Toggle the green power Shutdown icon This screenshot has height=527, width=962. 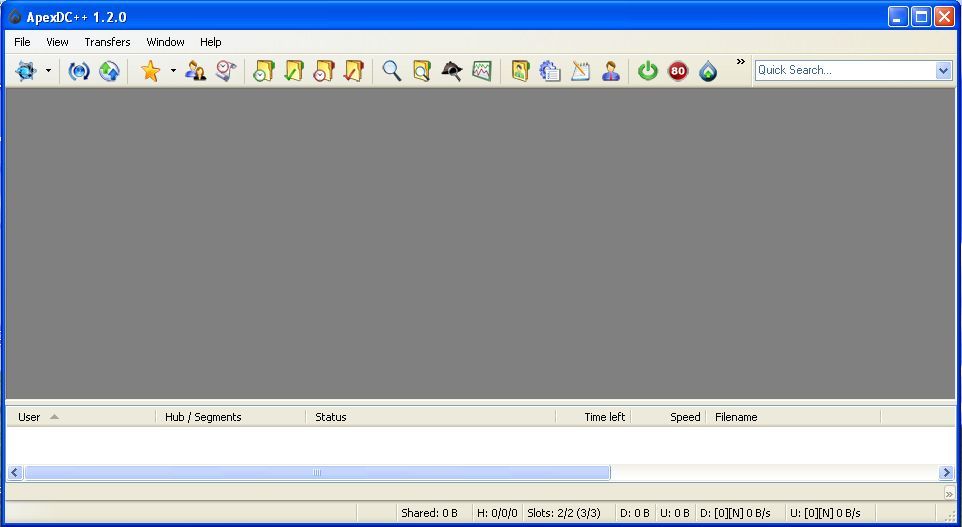[648, 71]
